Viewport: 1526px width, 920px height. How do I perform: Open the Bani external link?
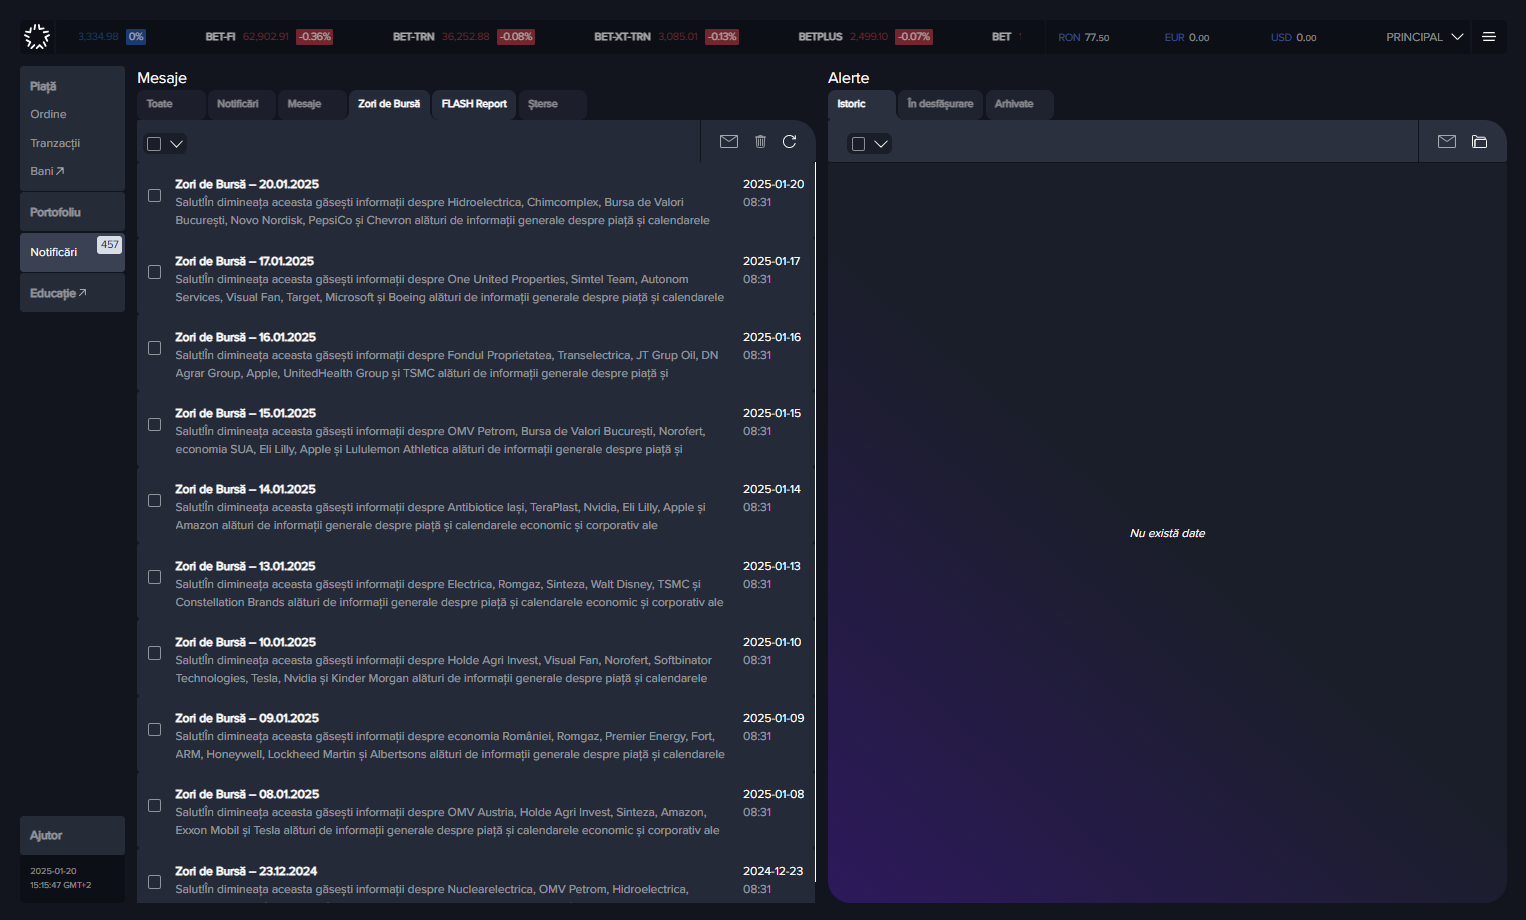(x=47, y=171)
